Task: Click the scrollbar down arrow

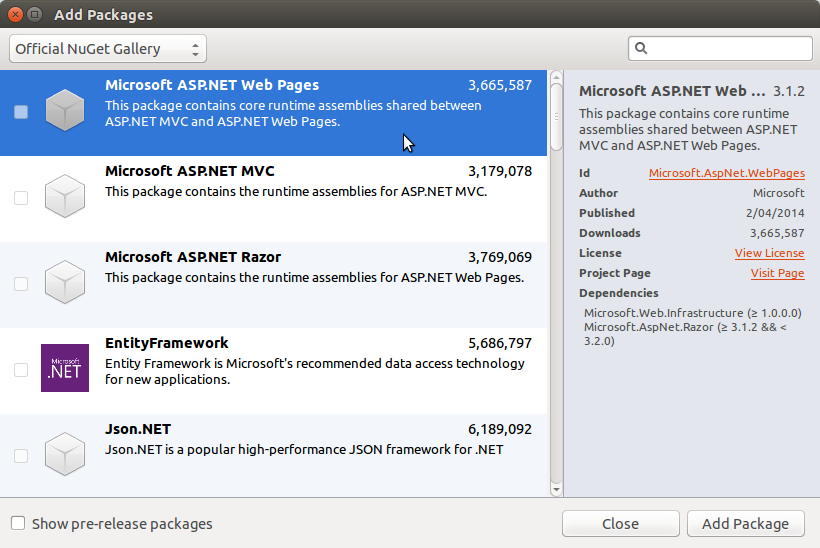Action: tap(556, 490)
